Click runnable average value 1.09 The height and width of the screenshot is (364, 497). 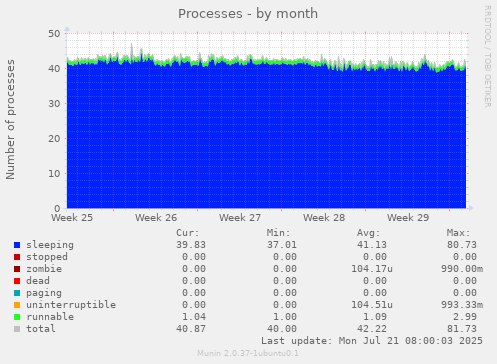point(375,317)
